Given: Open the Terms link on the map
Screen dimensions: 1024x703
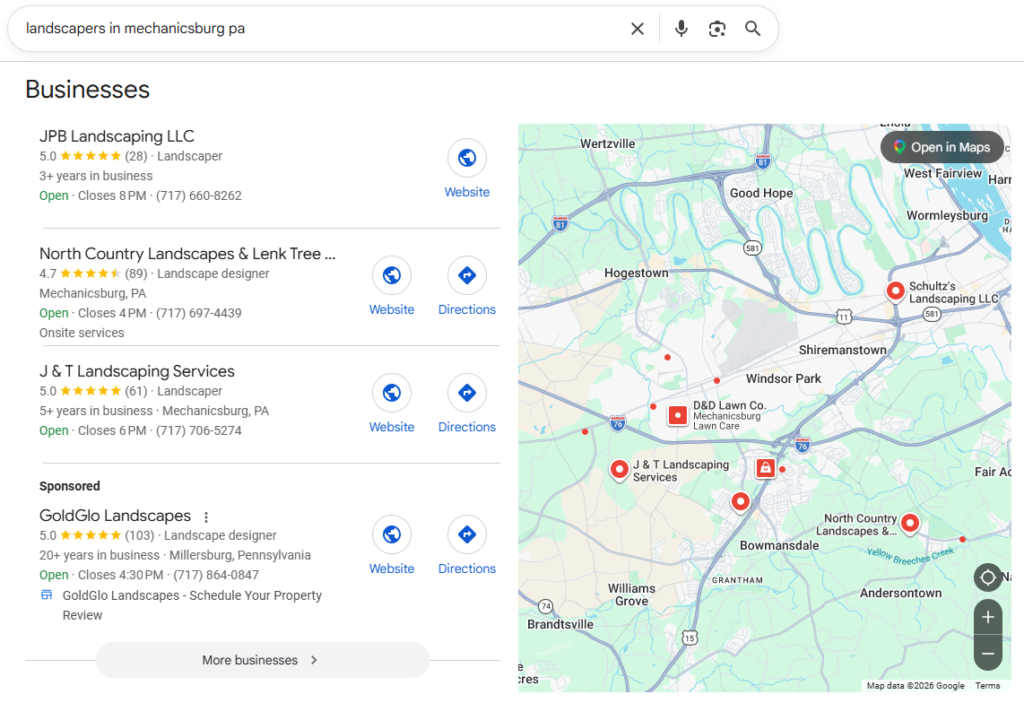Looking at the screenshot, I should (x=988, y=685).
